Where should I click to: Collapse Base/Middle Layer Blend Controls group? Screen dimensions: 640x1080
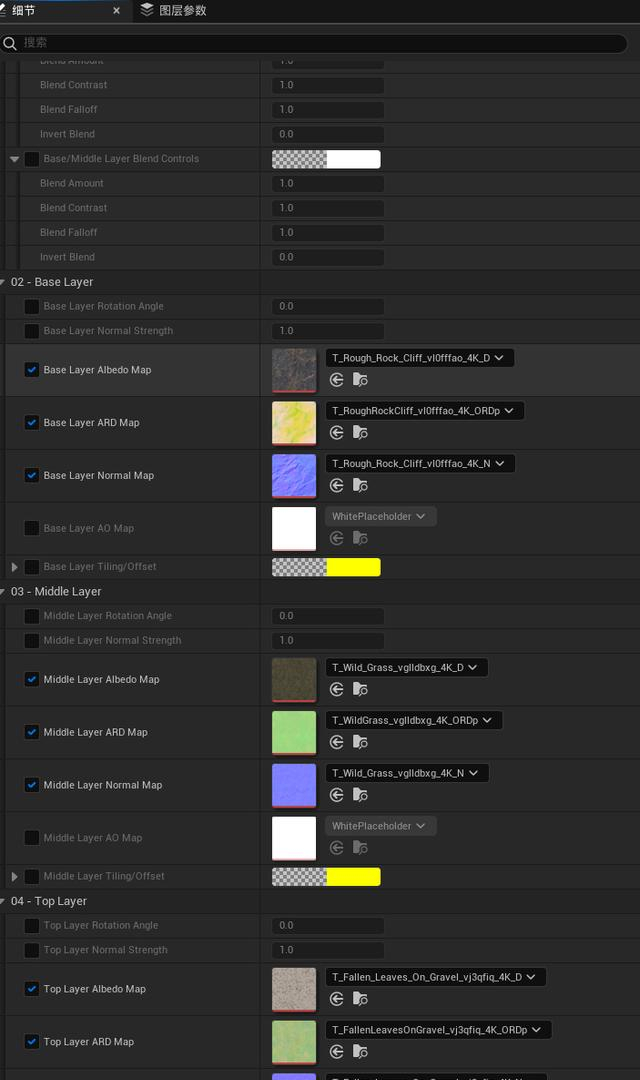click(14, 158)
